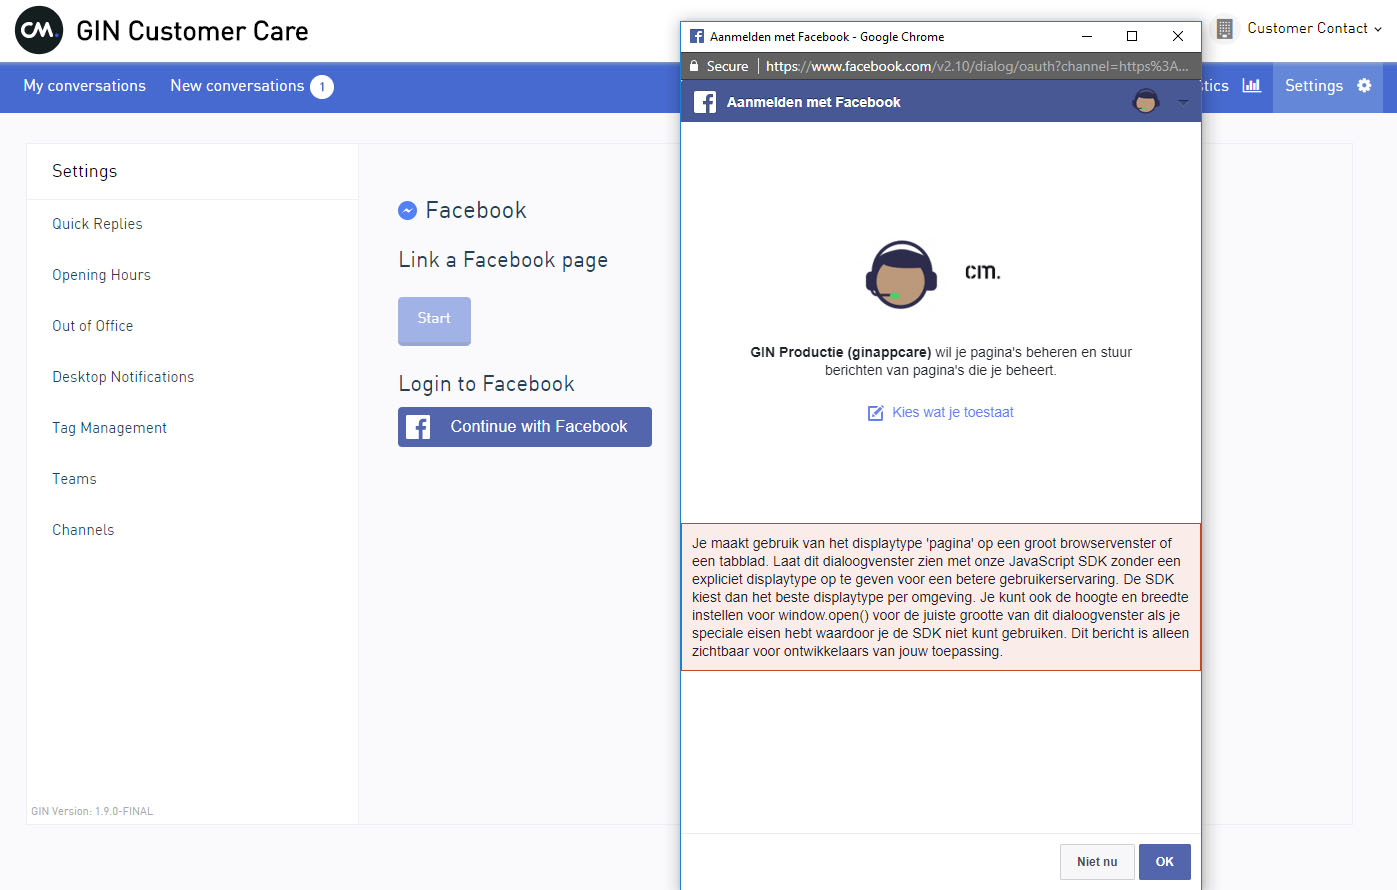The image size is (1397, 890).
Task: Click the building icon beside Customer Contact
Action: (1224, 29)
